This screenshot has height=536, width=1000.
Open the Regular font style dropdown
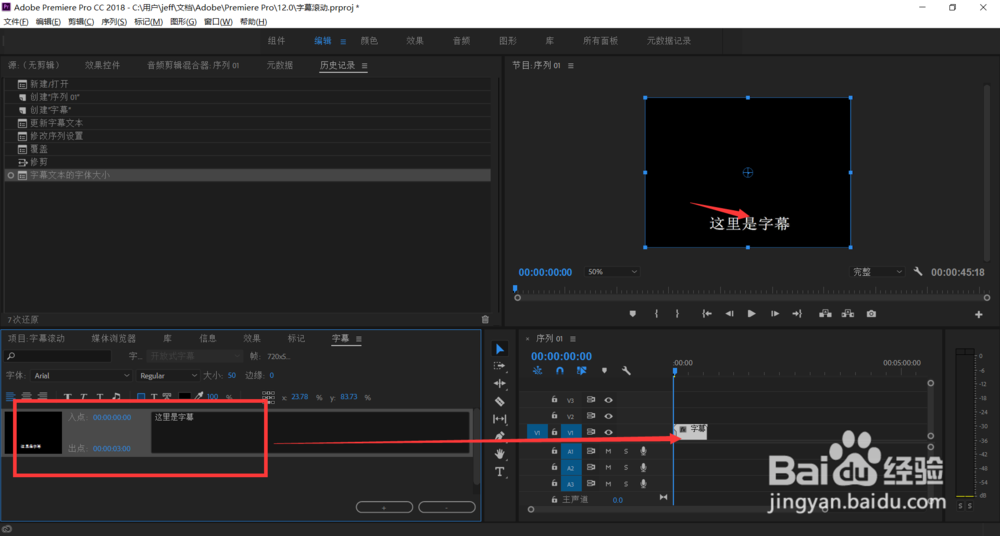tap(168, 376)
